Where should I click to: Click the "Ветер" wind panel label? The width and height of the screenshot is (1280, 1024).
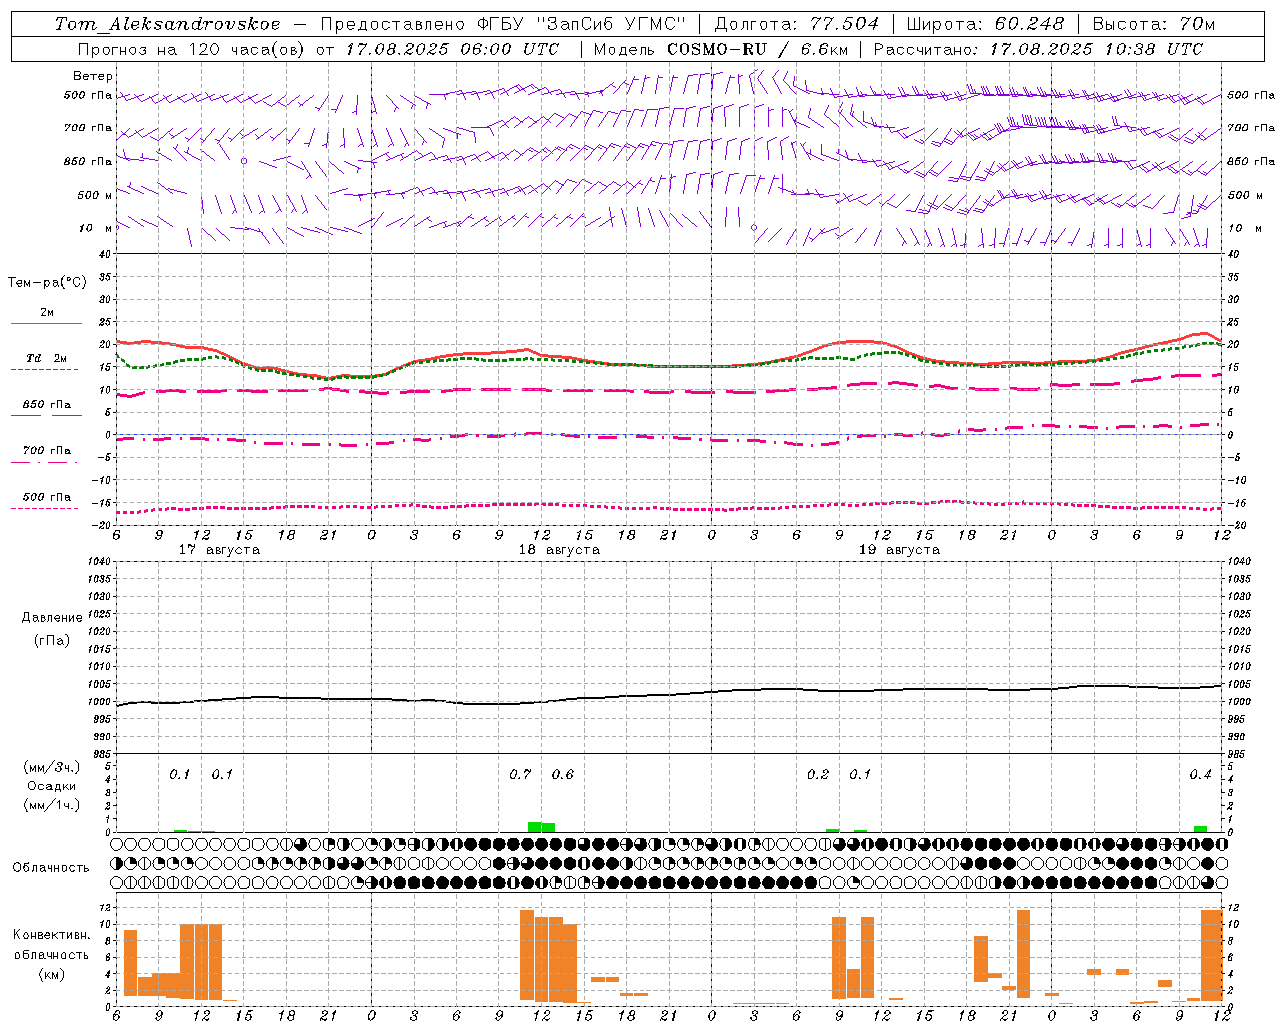point(92,76)
